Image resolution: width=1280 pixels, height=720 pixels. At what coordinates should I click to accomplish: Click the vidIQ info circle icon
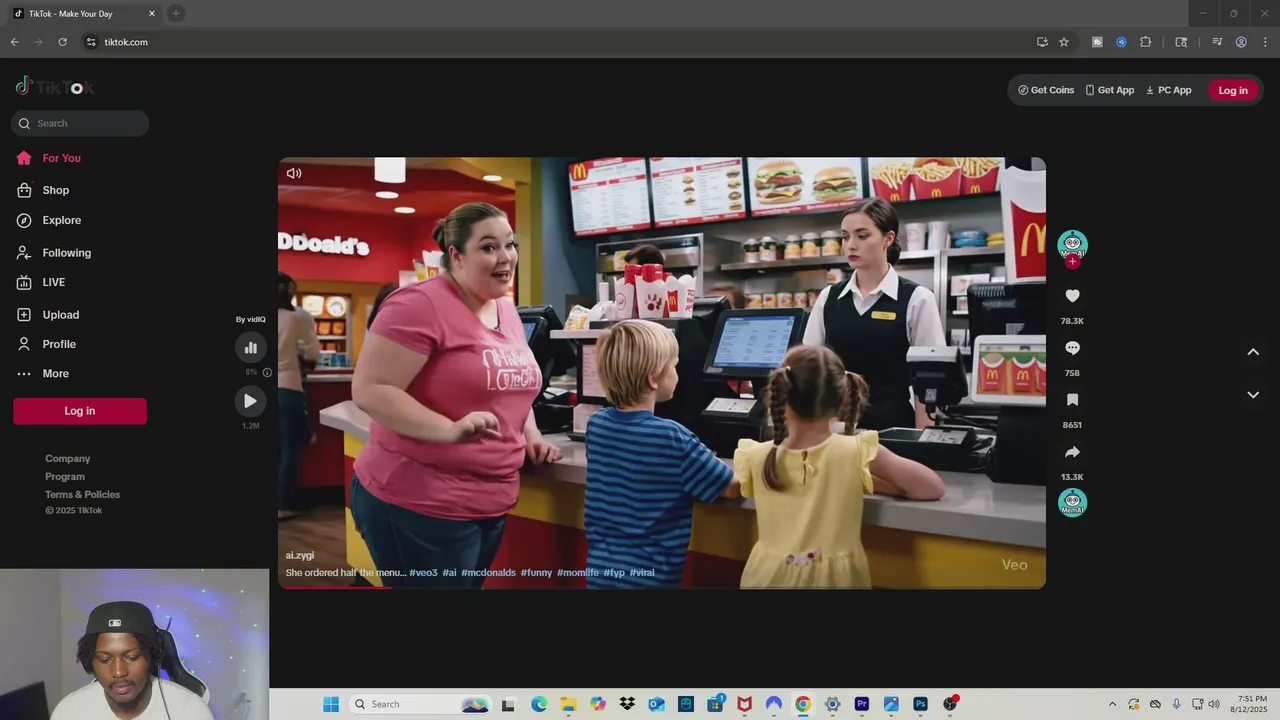click(267, 372)
